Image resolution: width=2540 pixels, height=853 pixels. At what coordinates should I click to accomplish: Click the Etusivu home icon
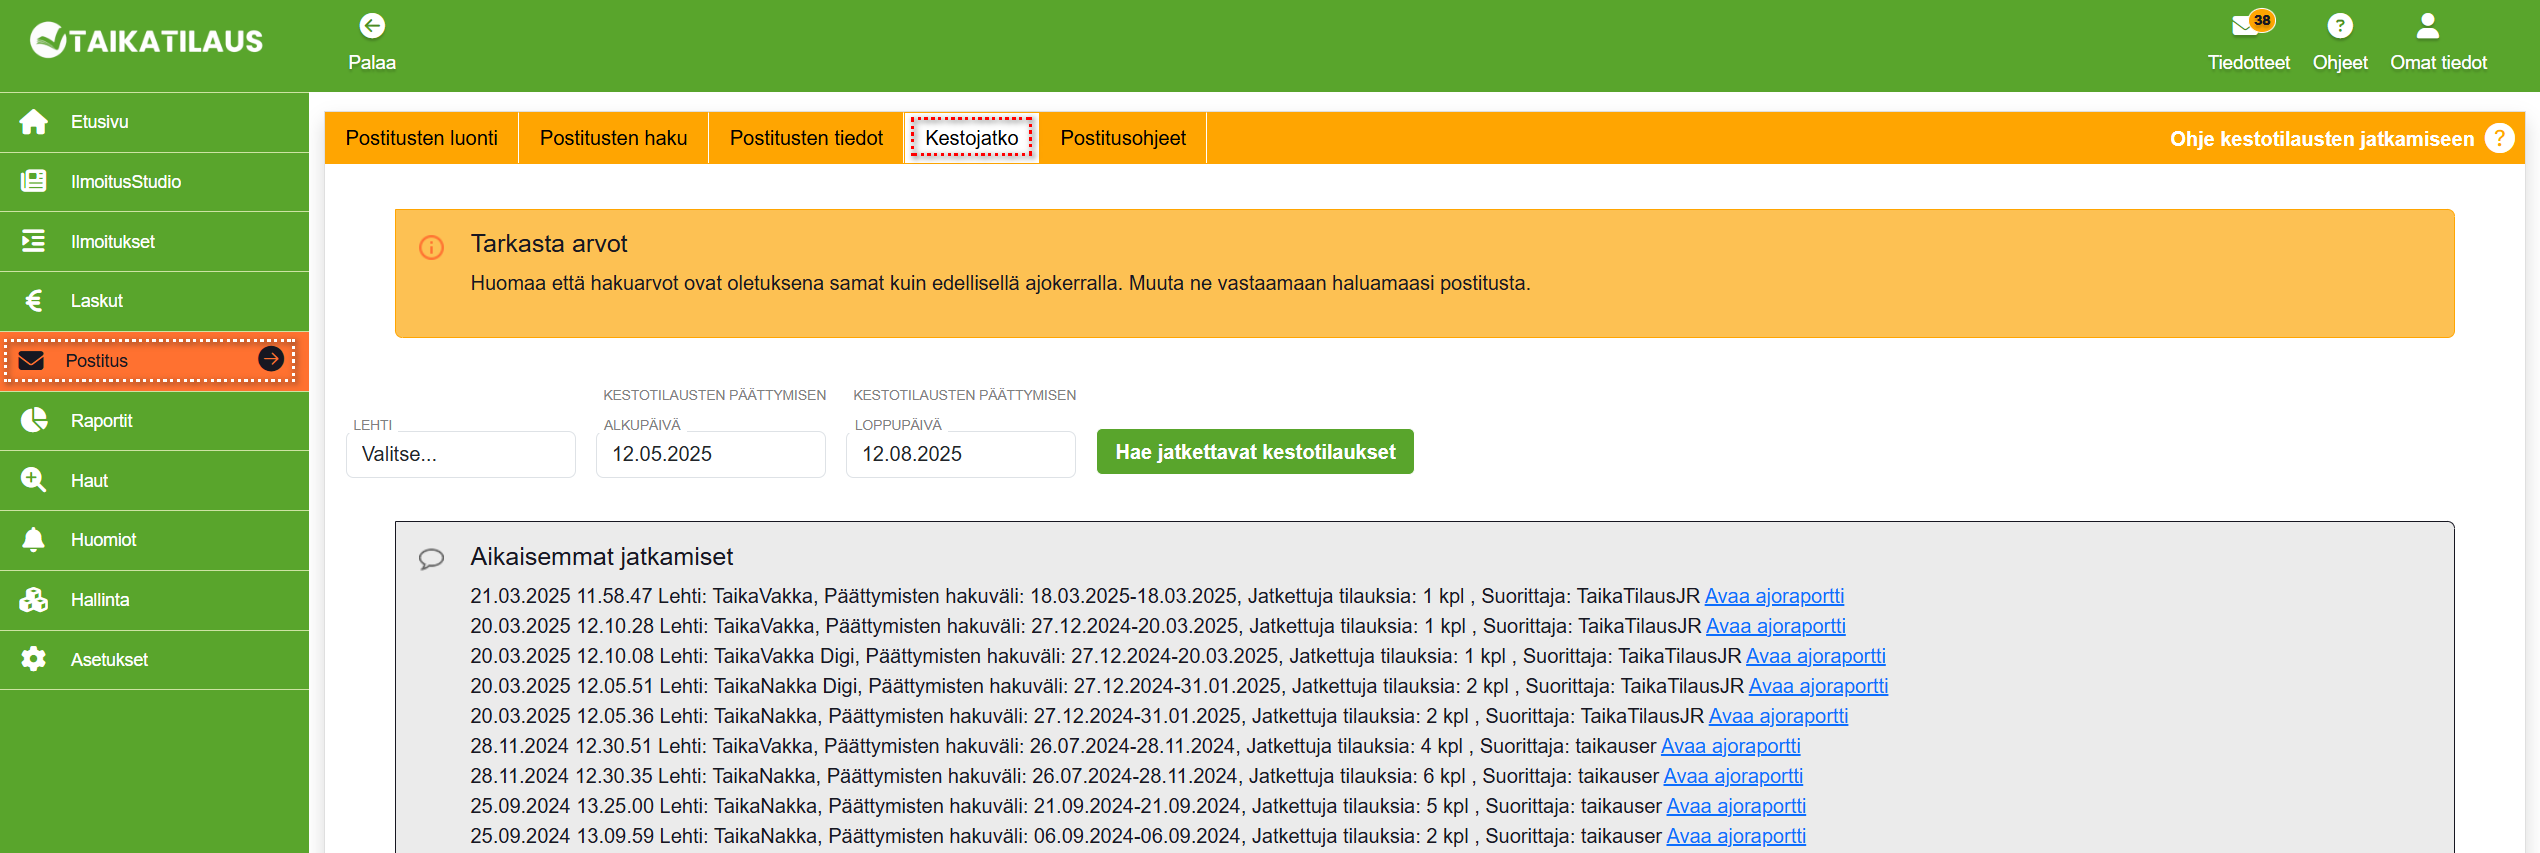point(34,122)
